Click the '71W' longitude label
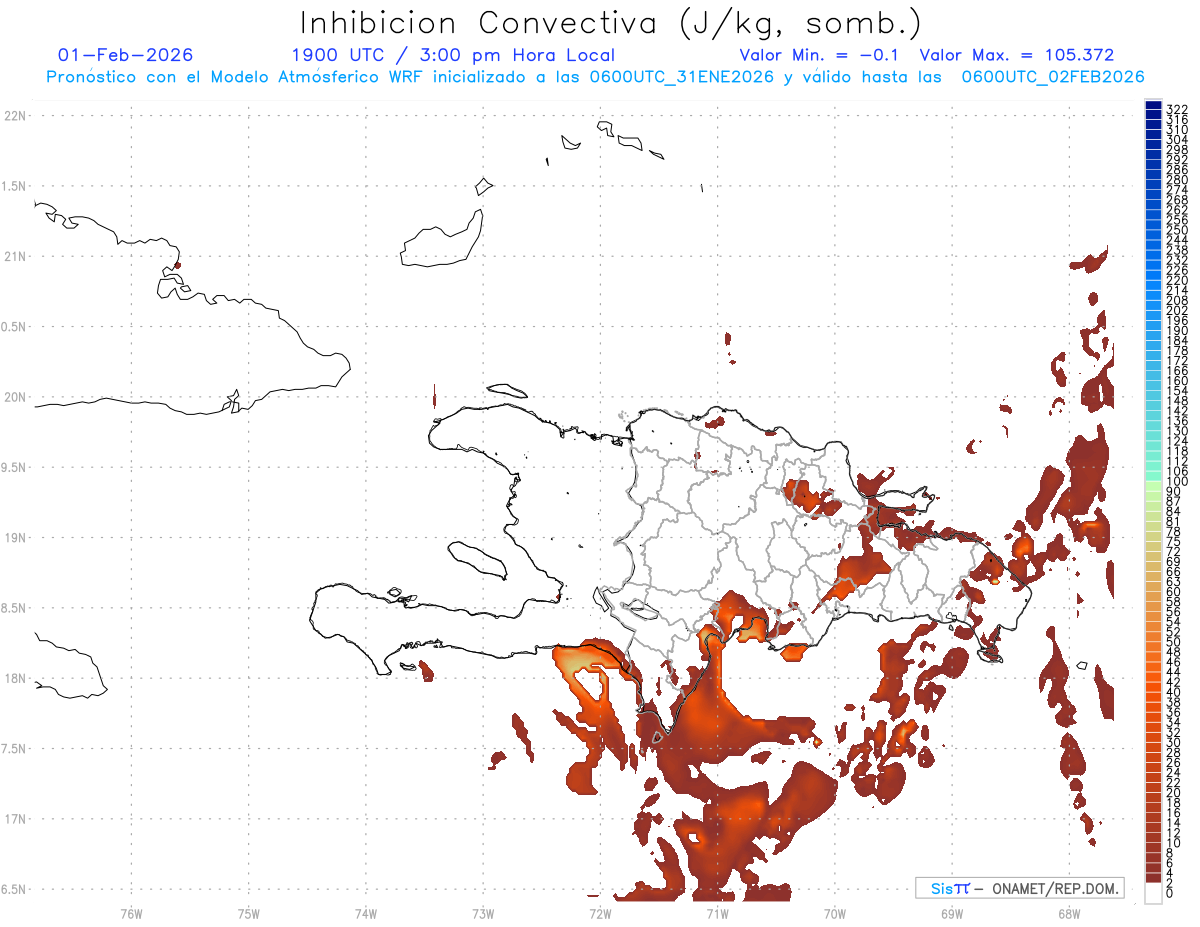Screen dimensions: 1200x927 pyautogui.click(x=717, y=913)
